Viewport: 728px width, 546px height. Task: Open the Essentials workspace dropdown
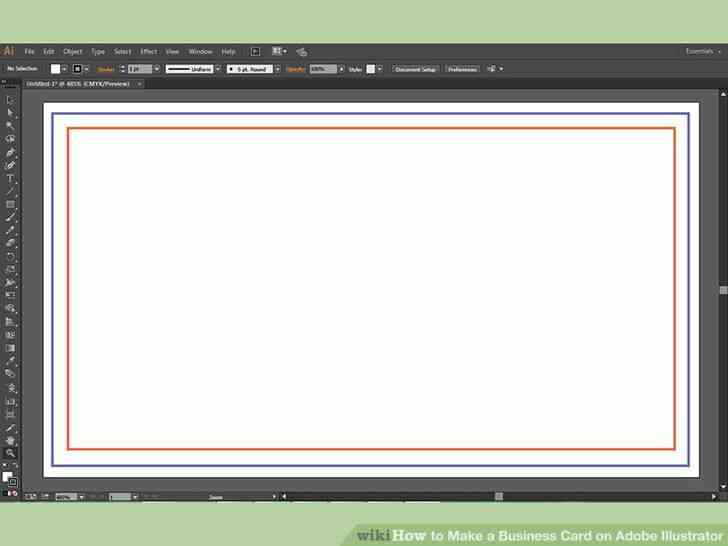point(704,52)
